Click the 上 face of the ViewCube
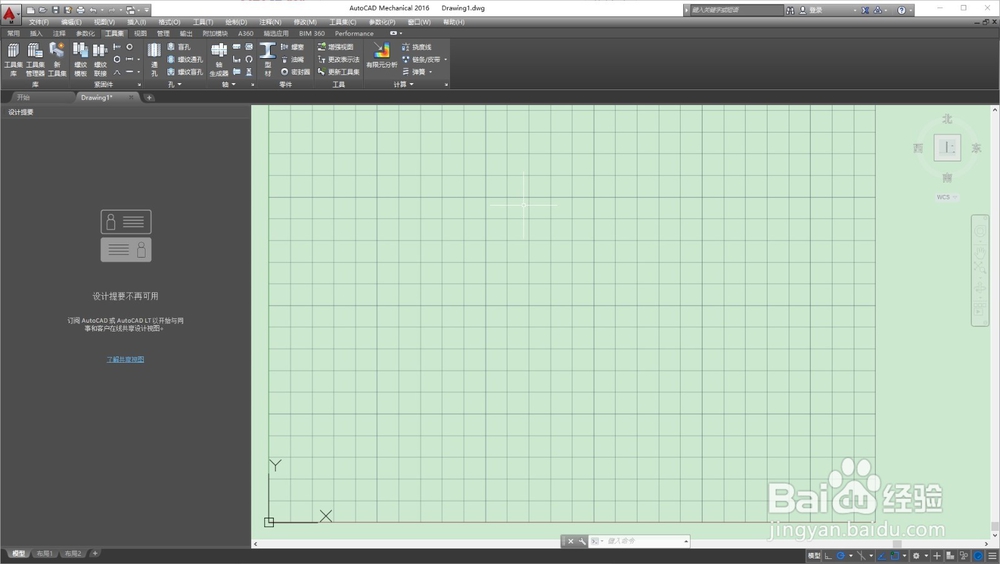Image resolution: width=1000 pixels, height=564 pixels. point(947,148)
